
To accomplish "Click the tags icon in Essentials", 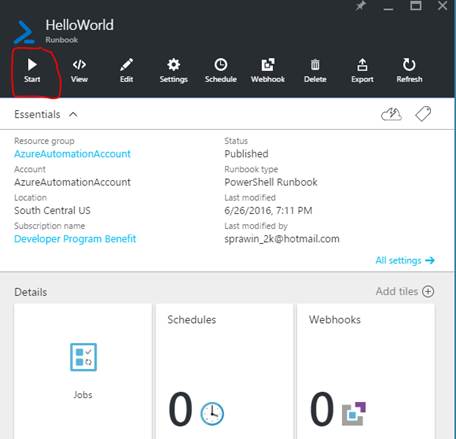I will (x=423, y=114).
